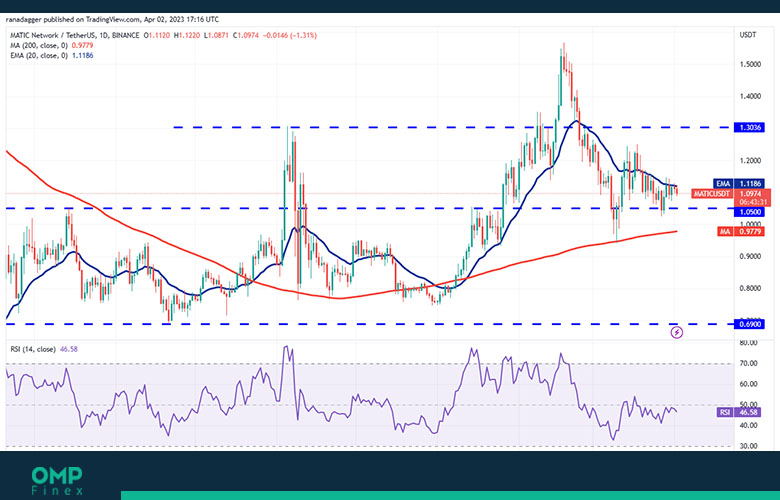The width and height of the screenshot is (780, 500).
Task: Select the 1.0500 price level label
Action: [x=749, y=211]
